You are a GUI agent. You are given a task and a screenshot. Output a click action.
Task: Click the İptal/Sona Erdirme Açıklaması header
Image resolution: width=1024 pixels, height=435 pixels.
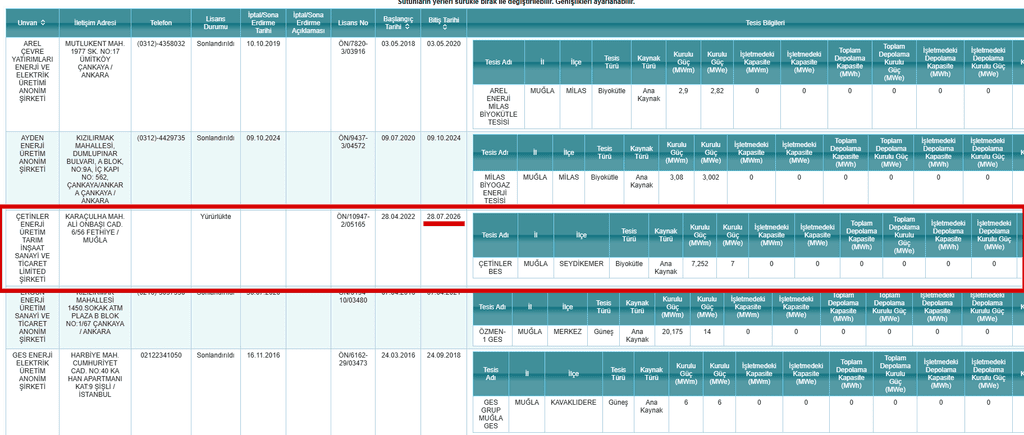click(x=308, y=23)
